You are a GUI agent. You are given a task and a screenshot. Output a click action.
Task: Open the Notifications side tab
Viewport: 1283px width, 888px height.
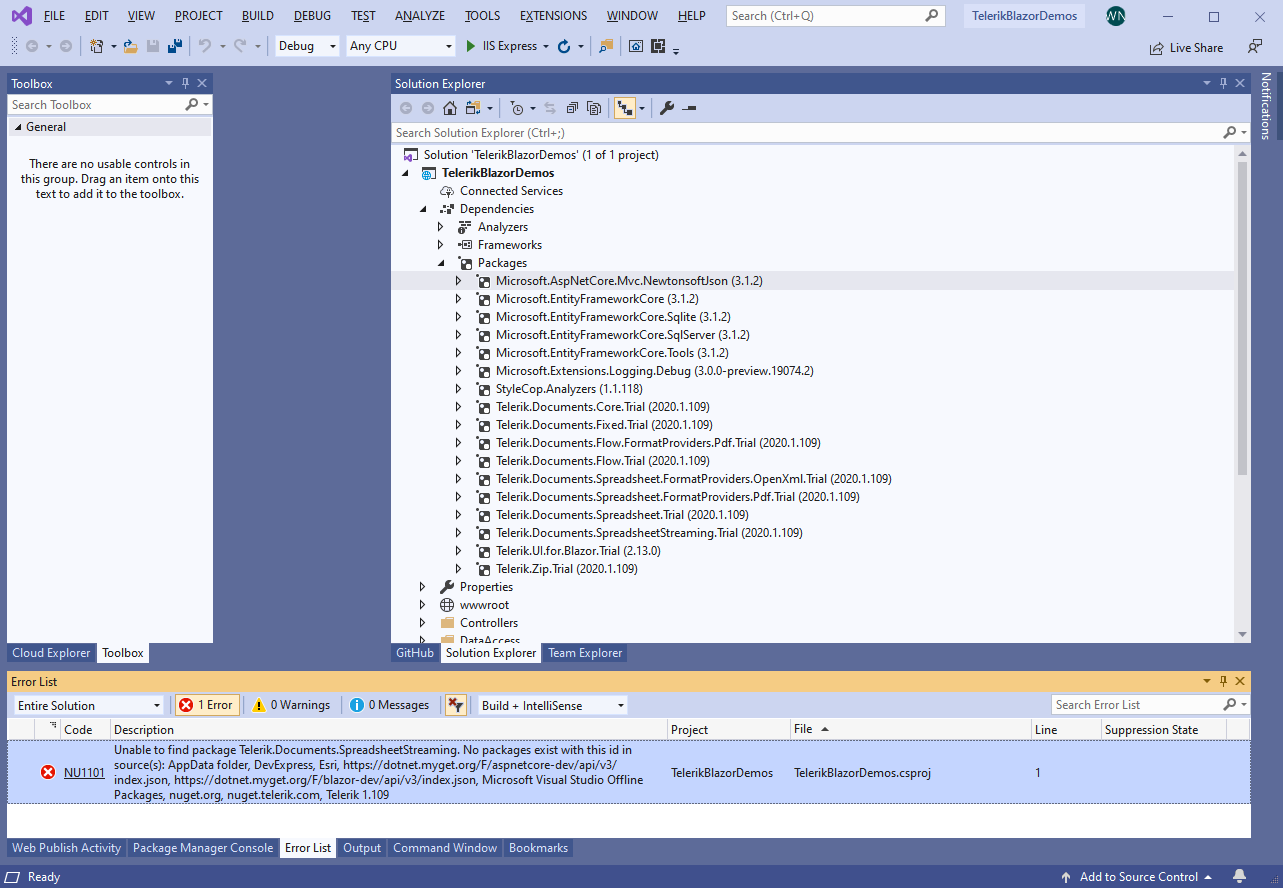pyautogui.click(x=1265, y=105)
